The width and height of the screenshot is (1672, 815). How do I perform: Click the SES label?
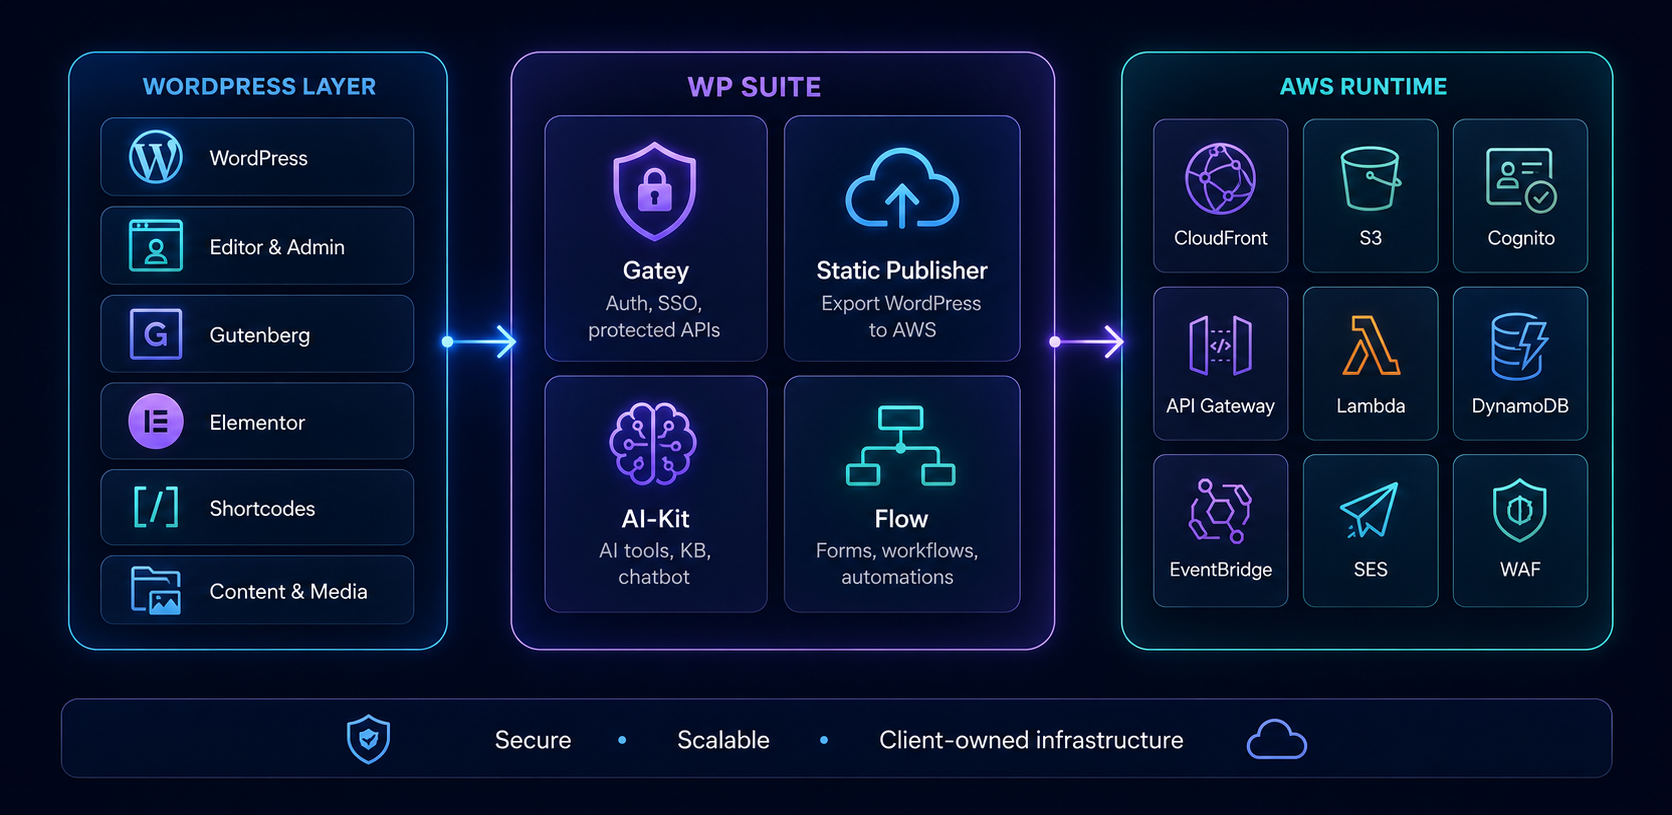pyautogui.click(x=1370, y=569)
